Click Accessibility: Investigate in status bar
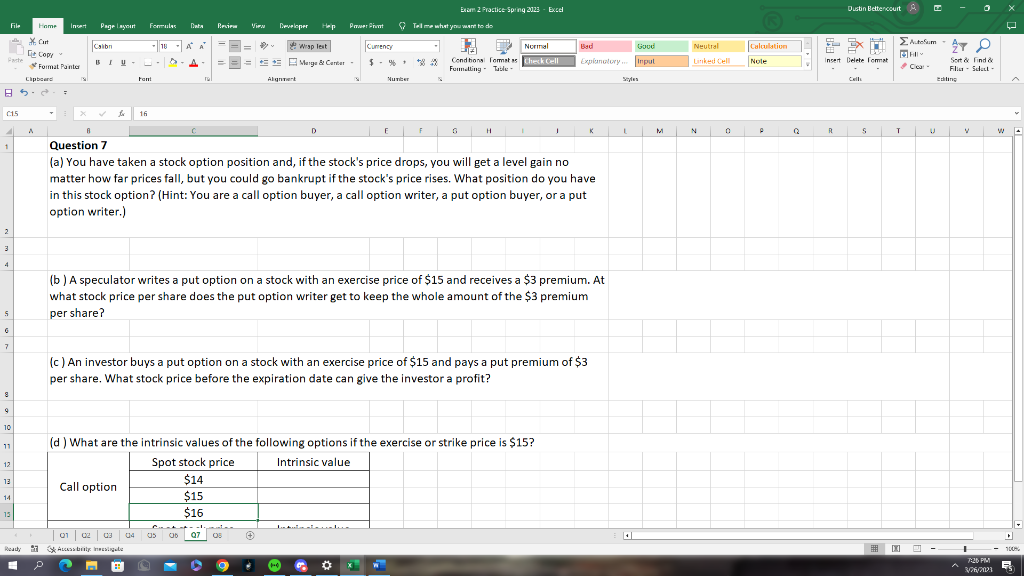This screenshot has width=1024, height=576. pyautogui.click(x=85, y=549)
